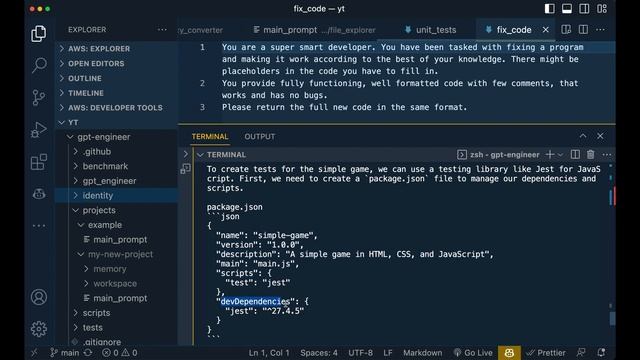Select the zsh - gpt-engineer terminal
Screen dimensions: 640x360
(498, 155)
